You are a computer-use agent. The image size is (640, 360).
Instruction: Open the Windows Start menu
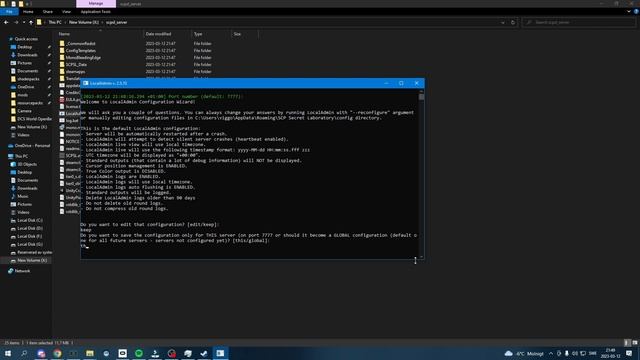point(8,353)
